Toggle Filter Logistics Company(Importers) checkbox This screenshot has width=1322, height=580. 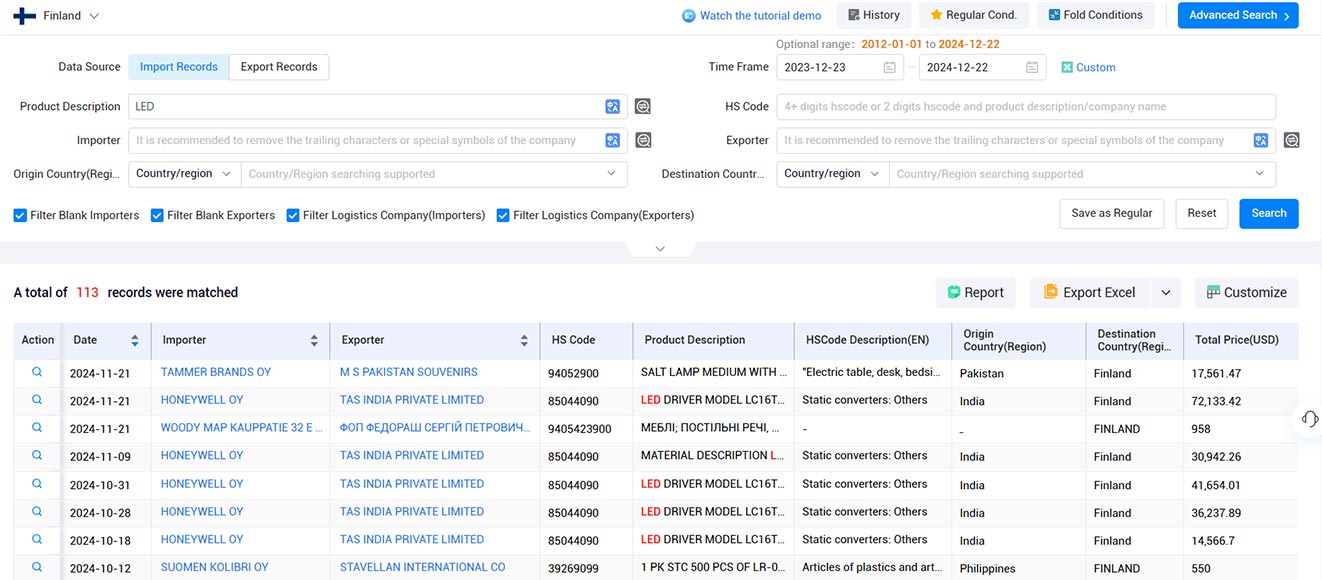293,215
